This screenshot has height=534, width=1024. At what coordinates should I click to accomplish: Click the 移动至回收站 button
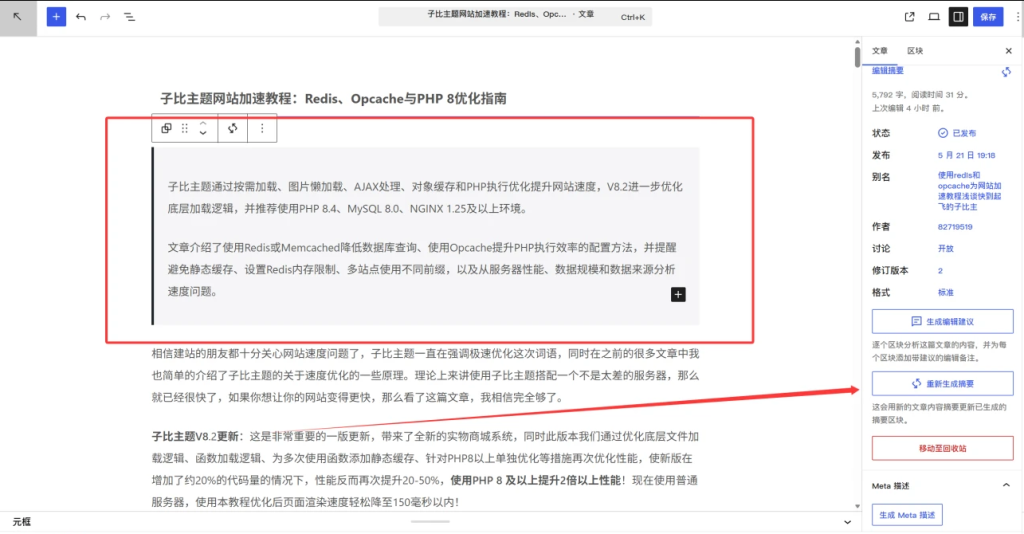(942, 448)
